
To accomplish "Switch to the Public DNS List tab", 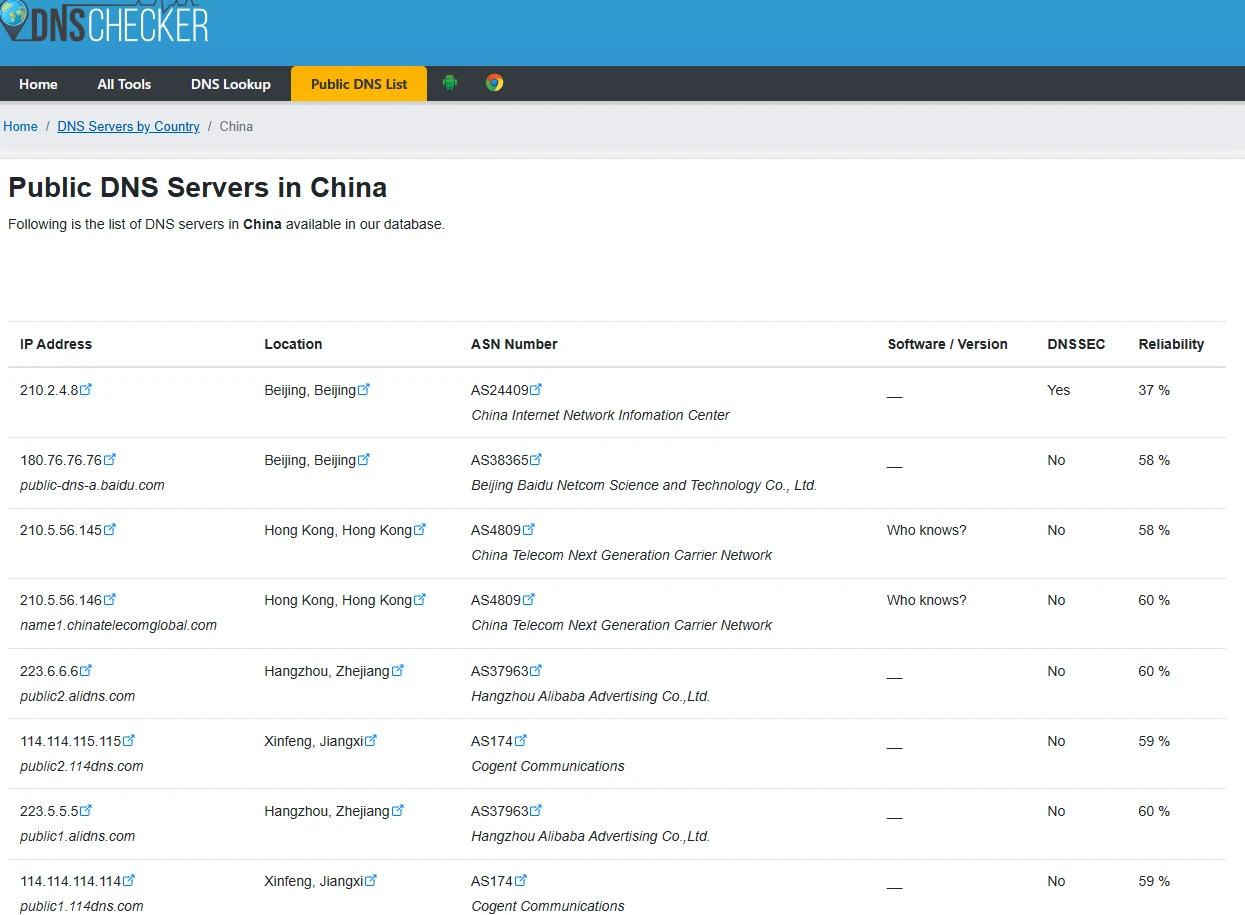I will coord(358,84).
